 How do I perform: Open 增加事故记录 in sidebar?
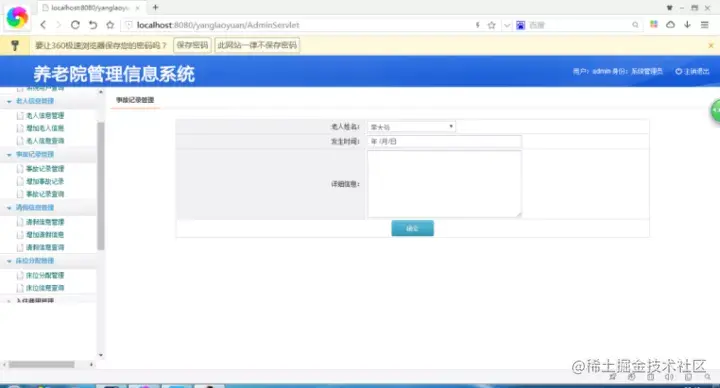point(45,181)
